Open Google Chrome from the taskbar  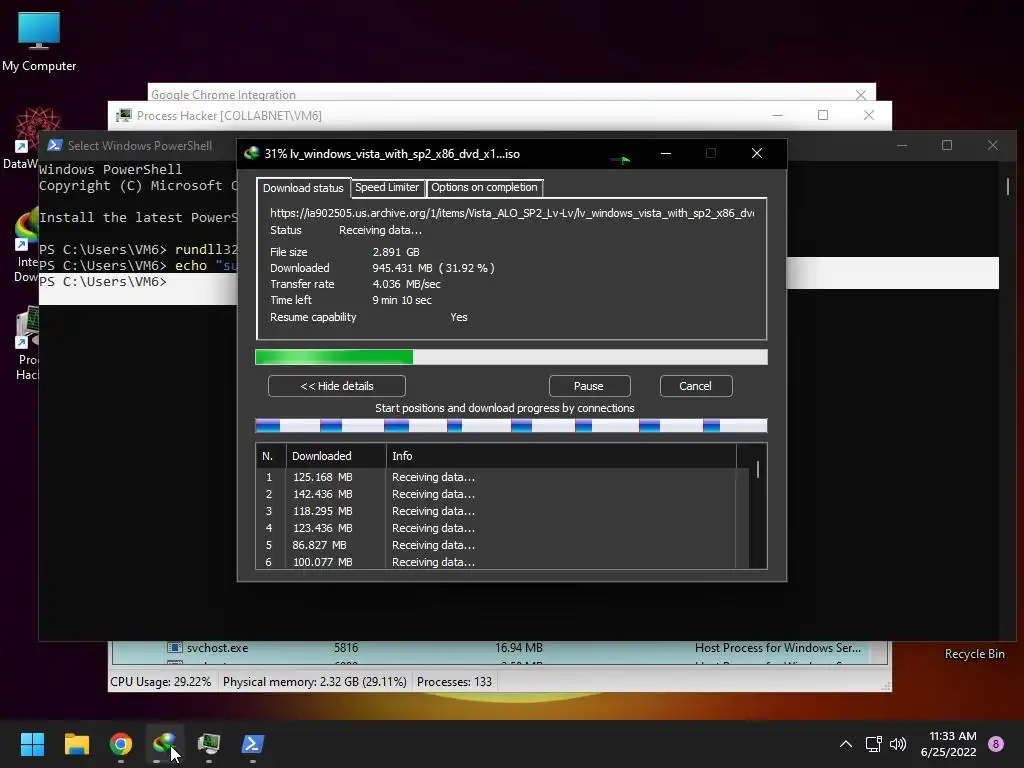121,744
